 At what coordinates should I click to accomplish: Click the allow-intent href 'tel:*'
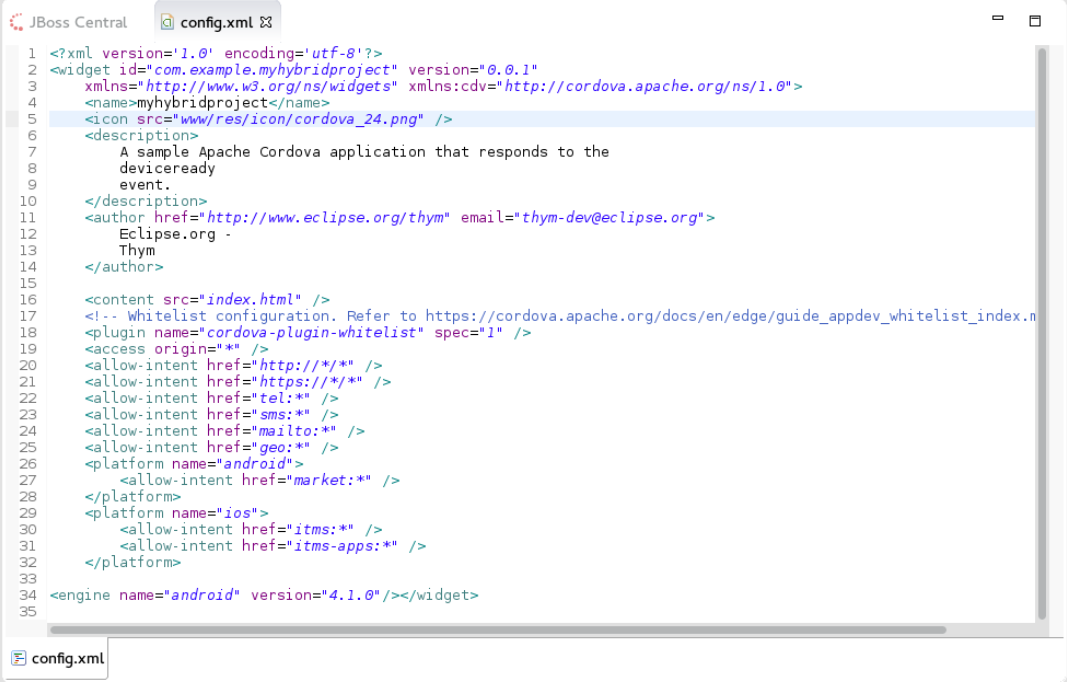pyautogui.click(x=281, y=398)
